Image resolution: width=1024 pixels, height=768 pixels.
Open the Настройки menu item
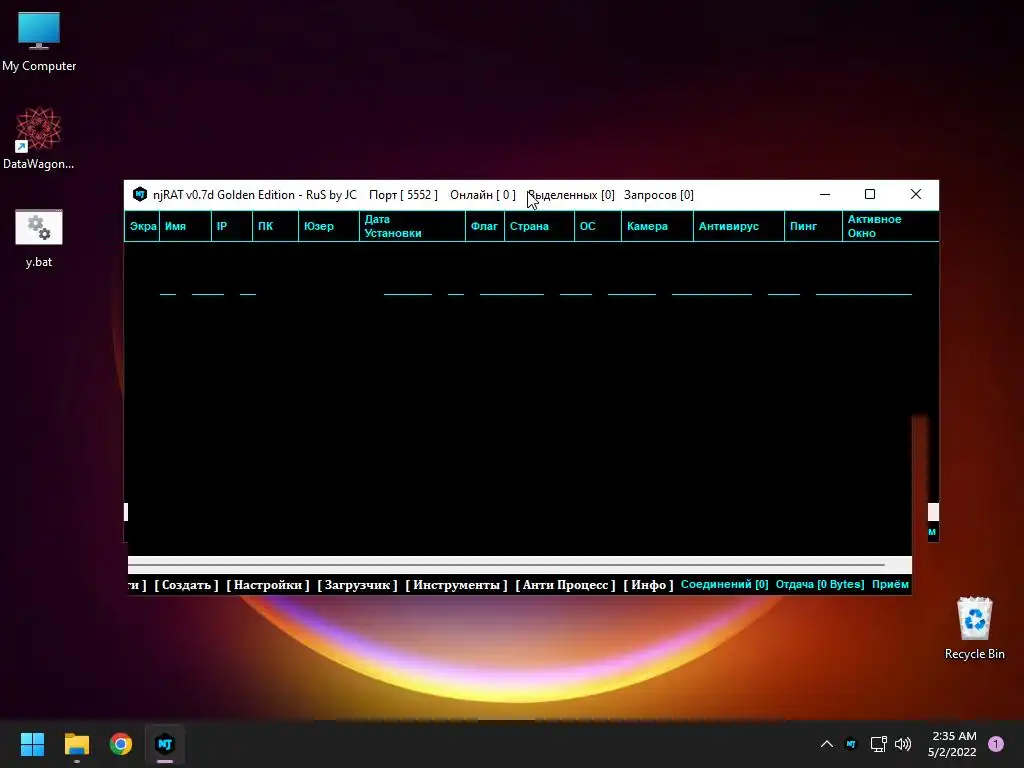pos(268,584)
